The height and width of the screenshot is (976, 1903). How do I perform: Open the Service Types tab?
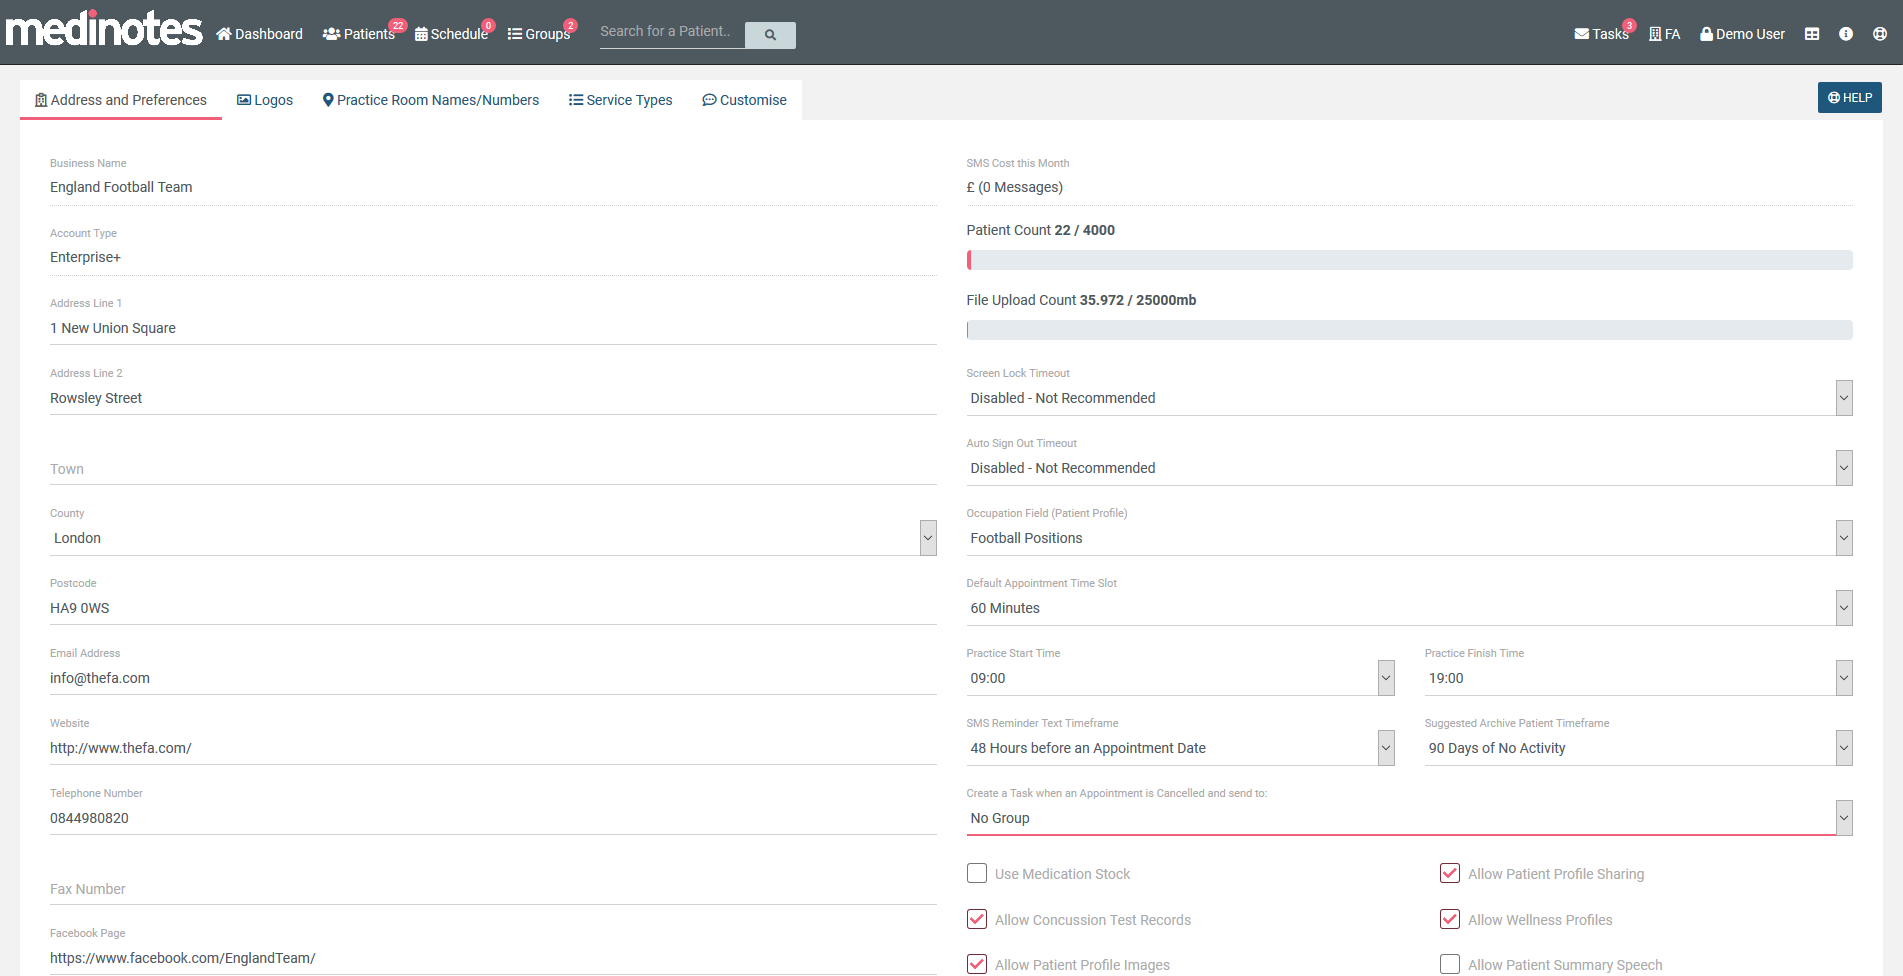(620, 100)
